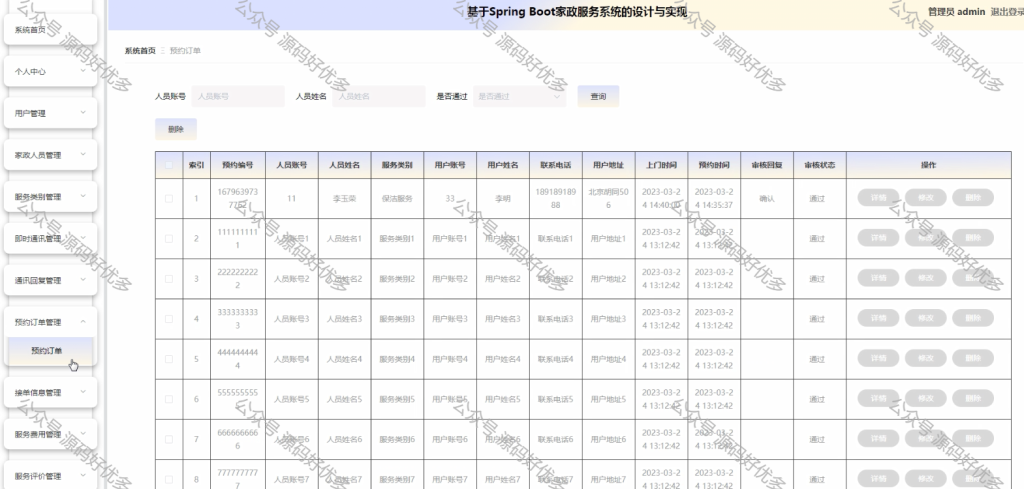Go to 系统首页 breadcrumb link
The width and height of the screenshot is (1024, 489).
pos(140,50)
